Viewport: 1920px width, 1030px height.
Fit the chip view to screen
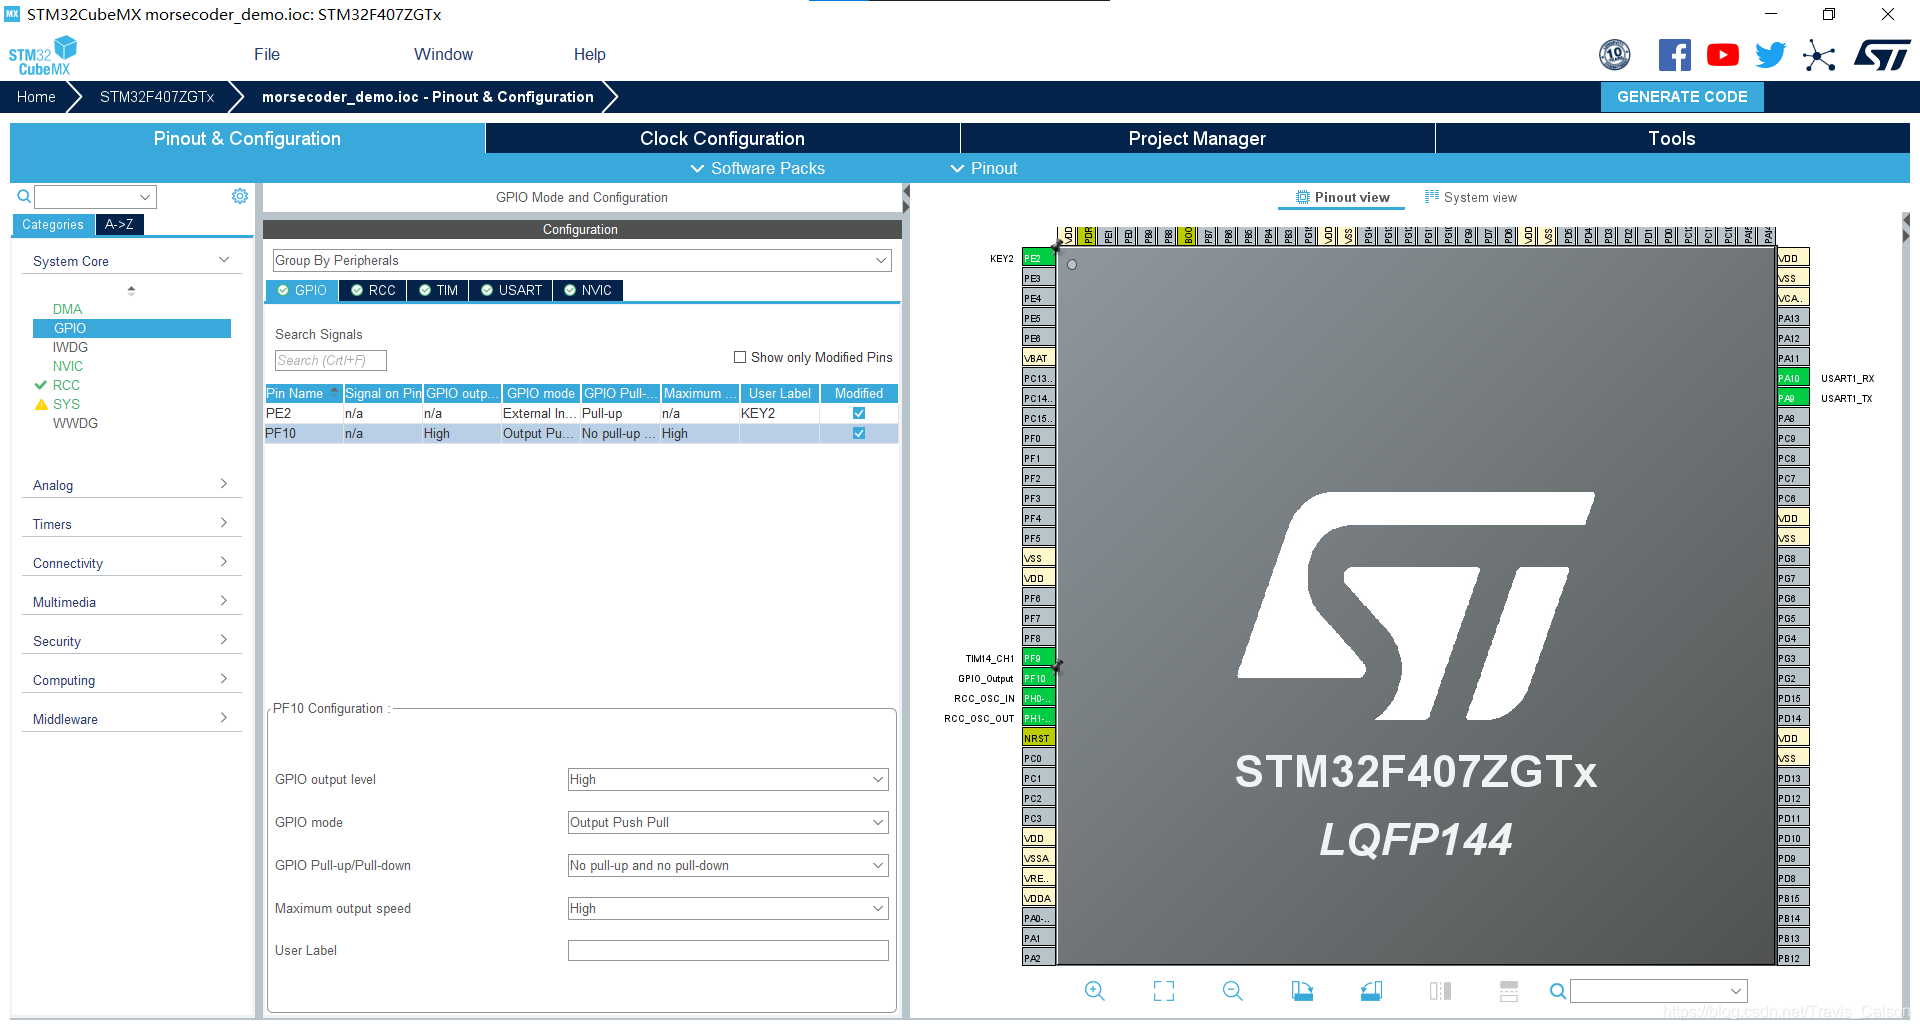pyautogui.click(x=1164, y=991)
